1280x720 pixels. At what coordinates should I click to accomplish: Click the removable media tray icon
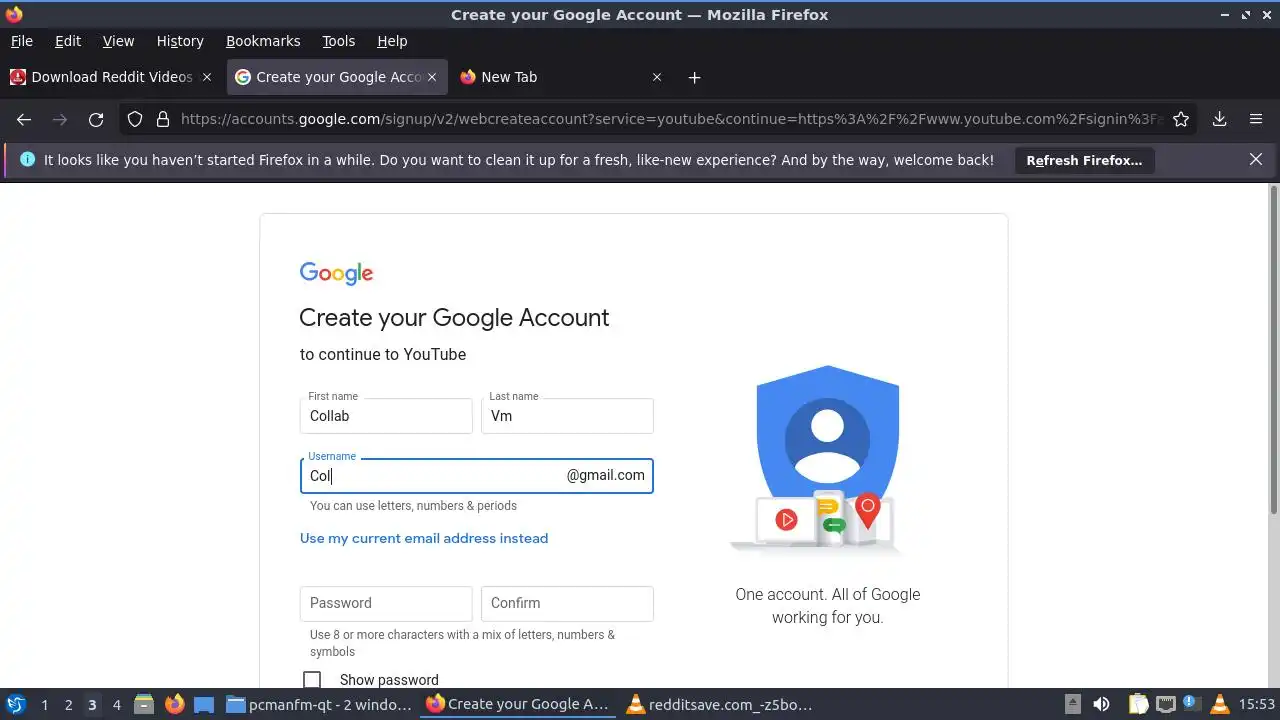pos(1072,704)
